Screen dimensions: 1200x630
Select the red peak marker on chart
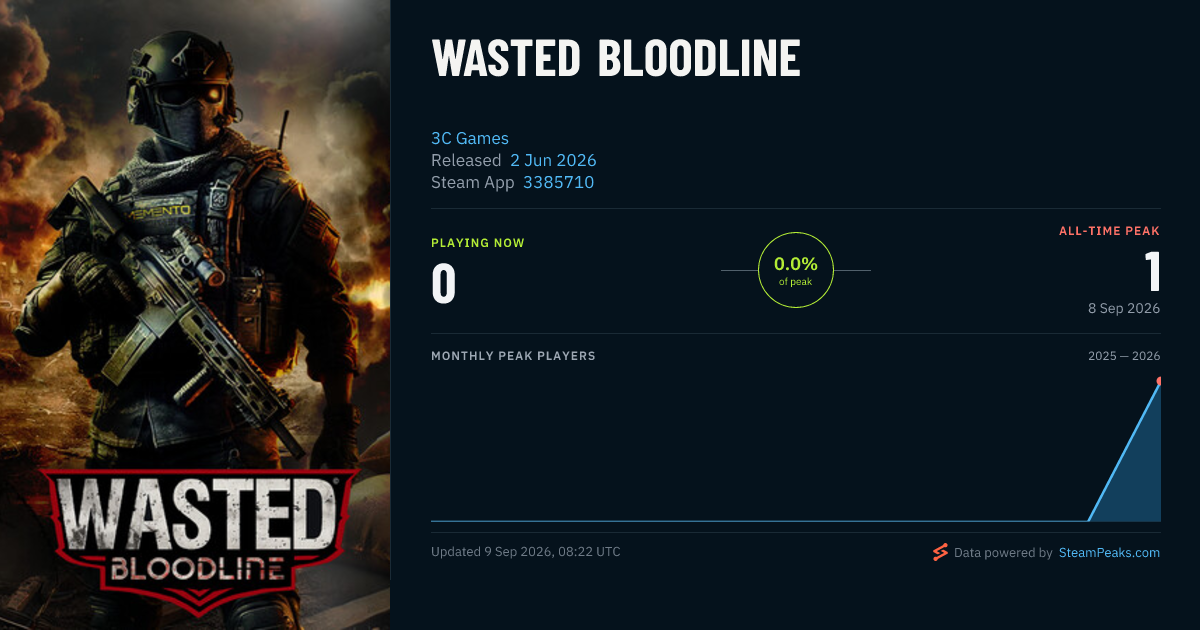(x=1160, y=381)
